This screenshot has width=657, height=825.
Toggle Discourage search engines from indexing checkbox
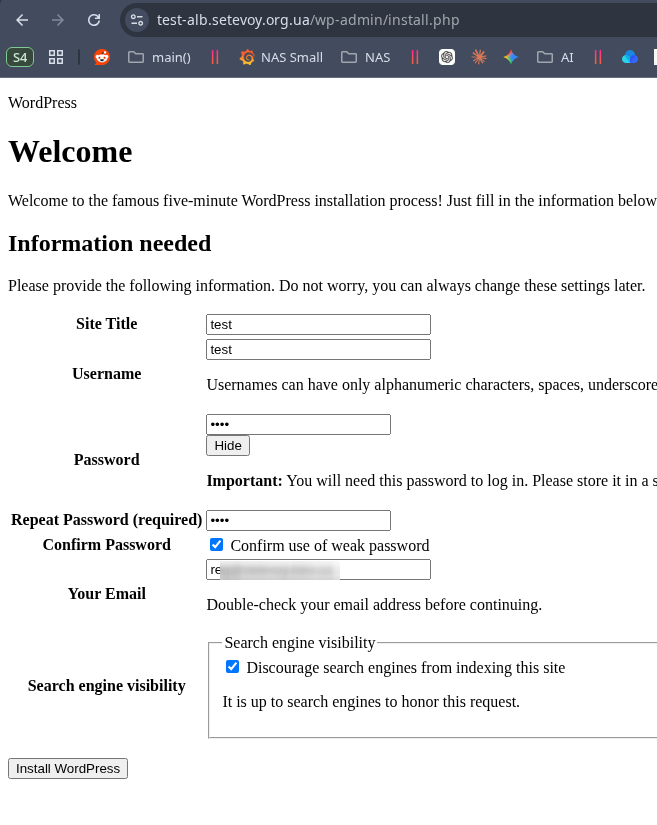click(x=233, y=667)
